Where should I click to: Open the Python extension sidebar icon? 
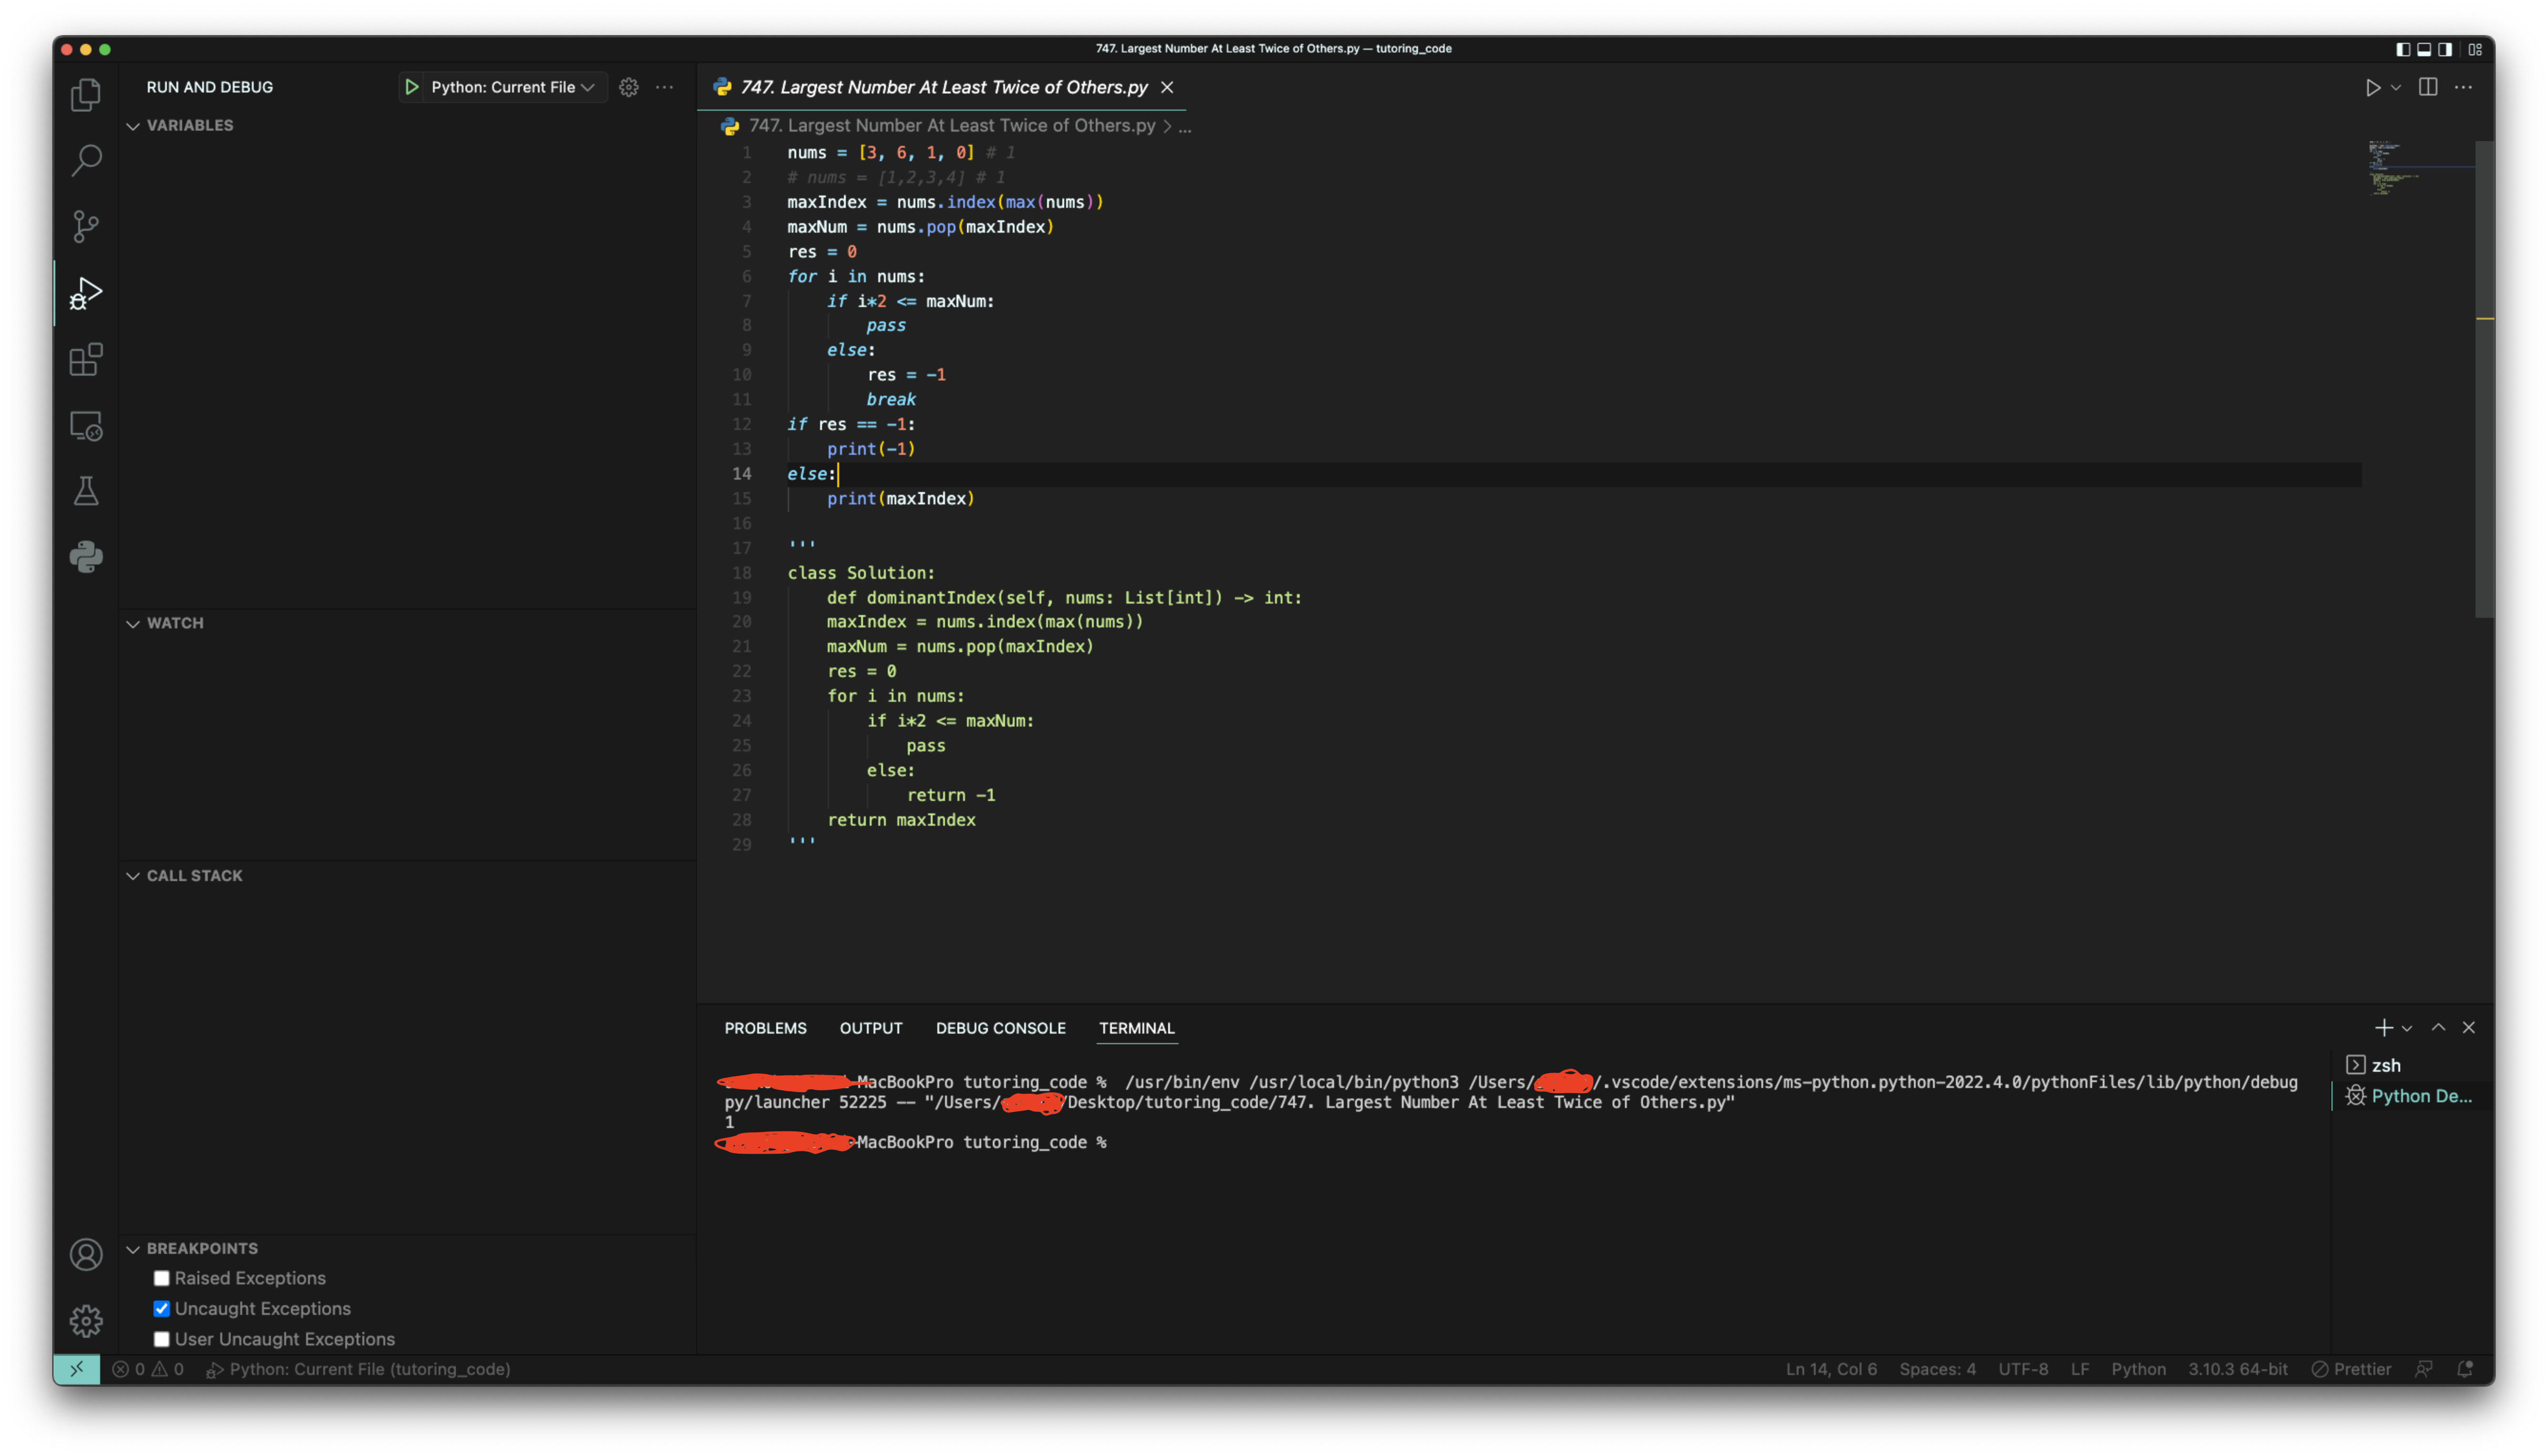click(x=86, y=557)
